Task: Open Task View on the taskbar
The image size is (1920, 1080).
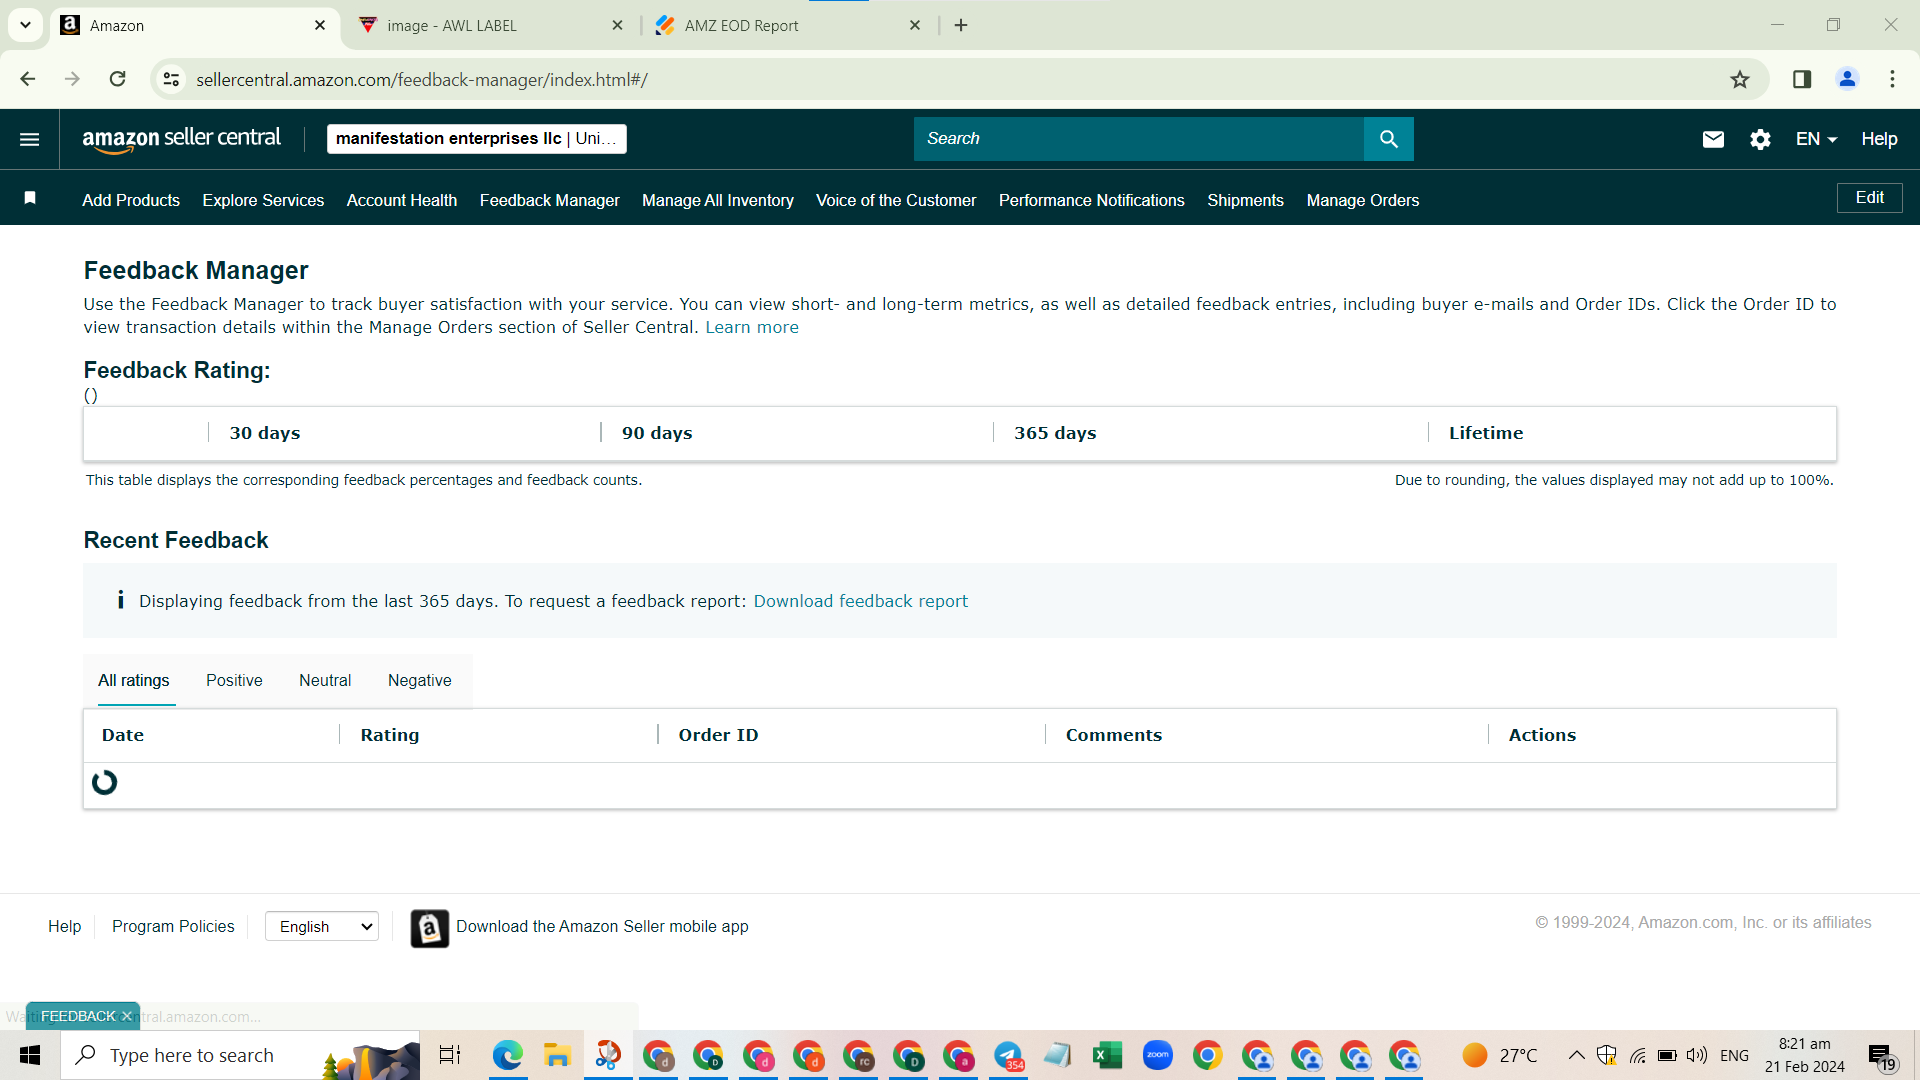Action: 450,1055
